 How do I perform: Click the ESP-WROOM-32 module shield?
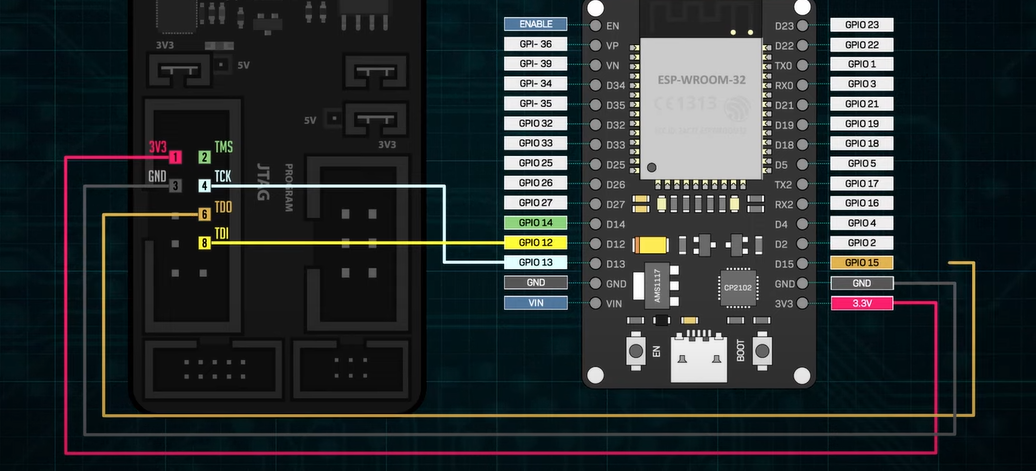(701, 107)
